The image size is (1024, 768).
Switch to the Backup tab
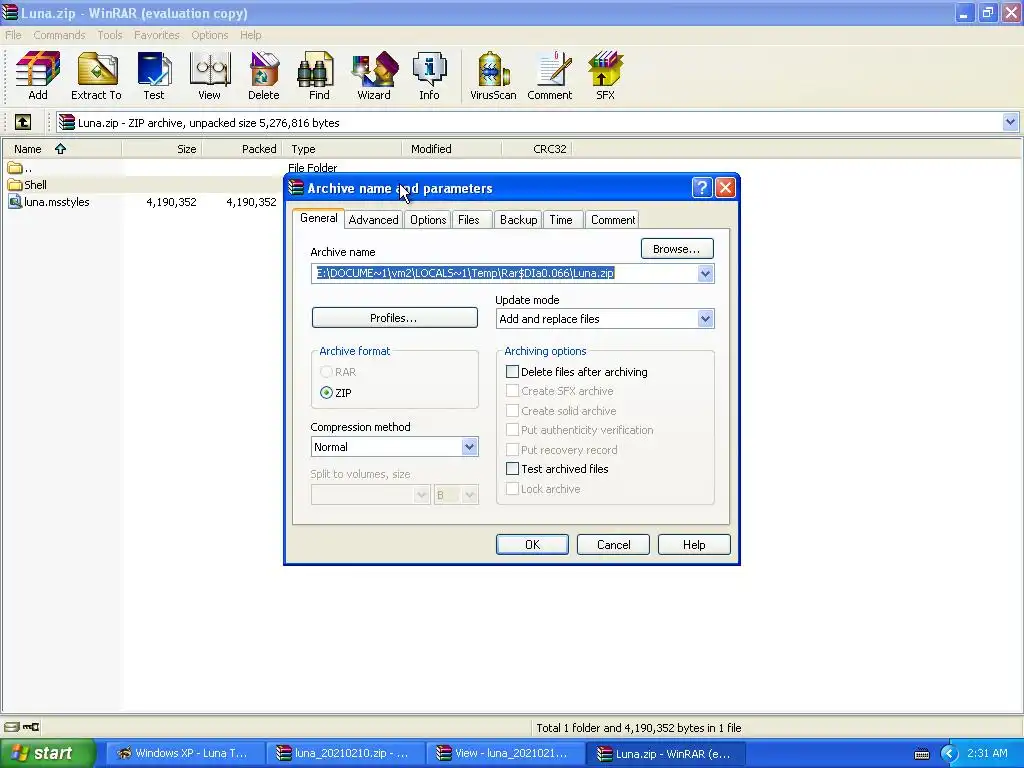pos(519,220)
